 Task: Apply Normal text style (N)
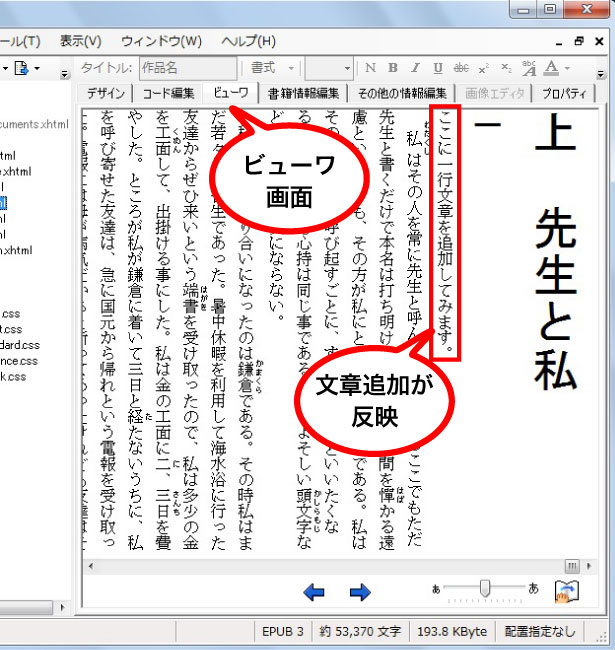tap(370, 68)
